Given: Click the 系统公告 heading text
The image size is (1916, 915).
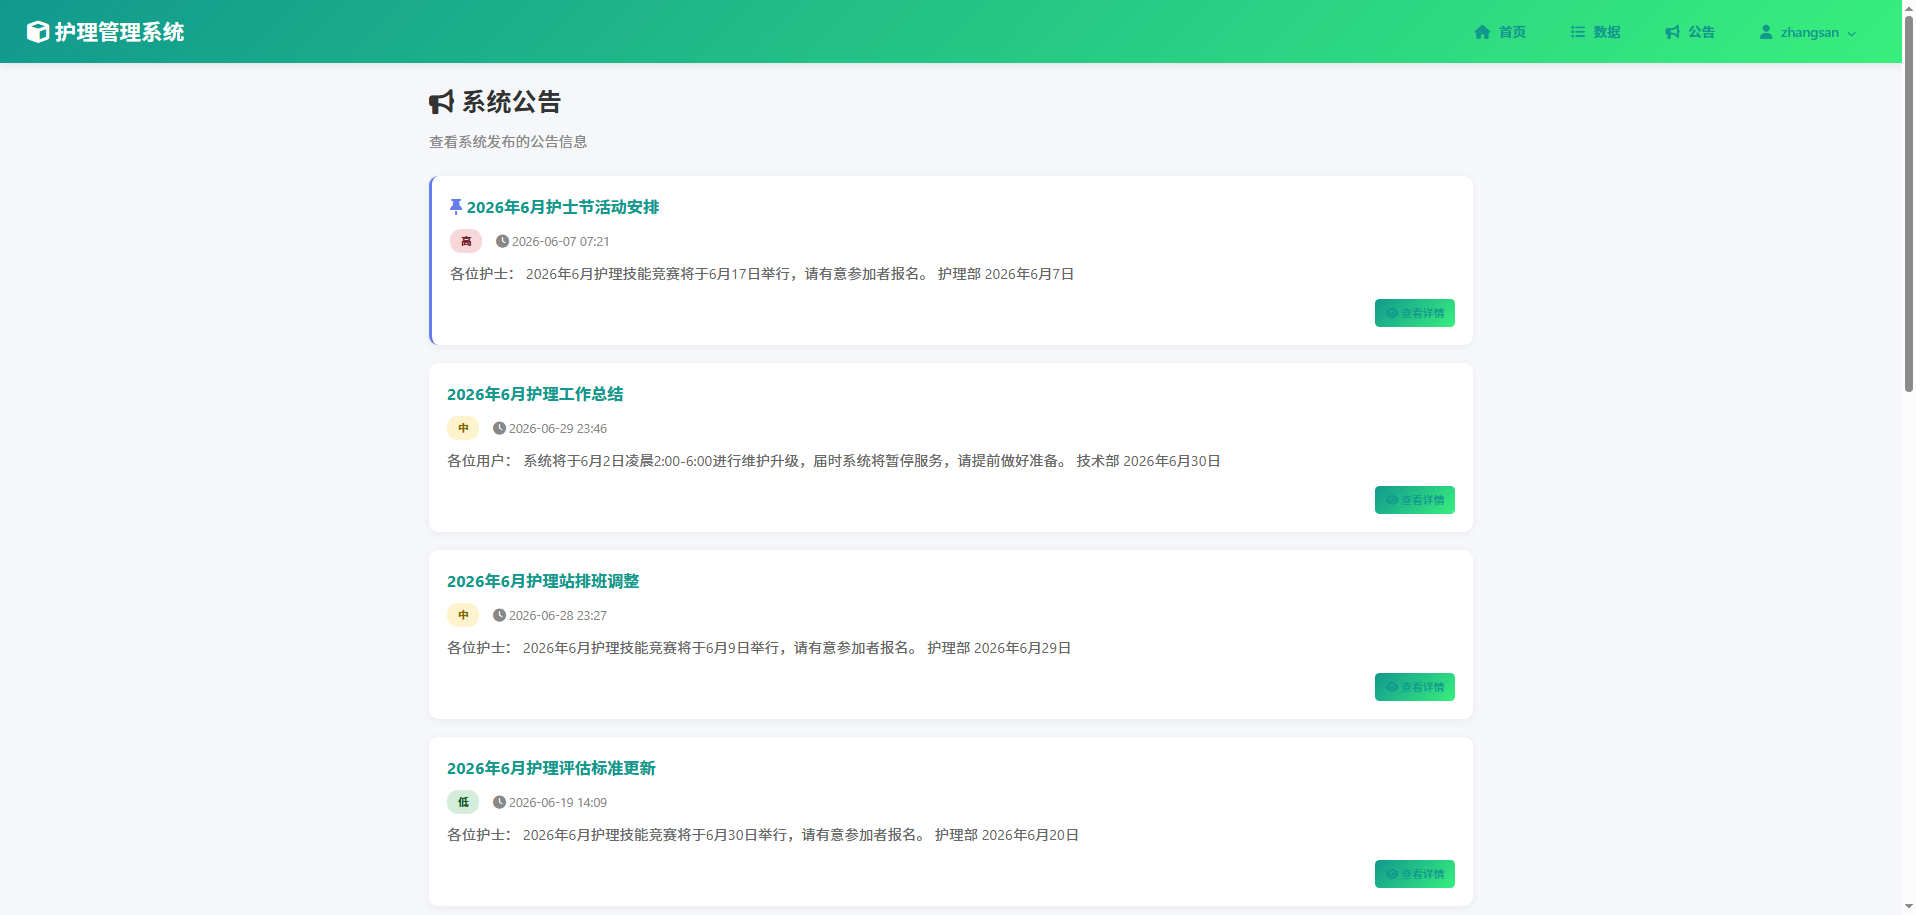Looking at the screenshot, I should [511, 102].
